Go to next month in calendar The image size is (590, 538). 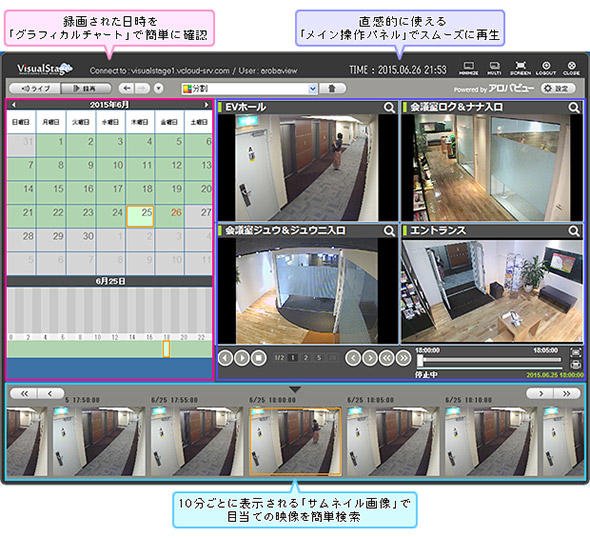coord(206,105)
